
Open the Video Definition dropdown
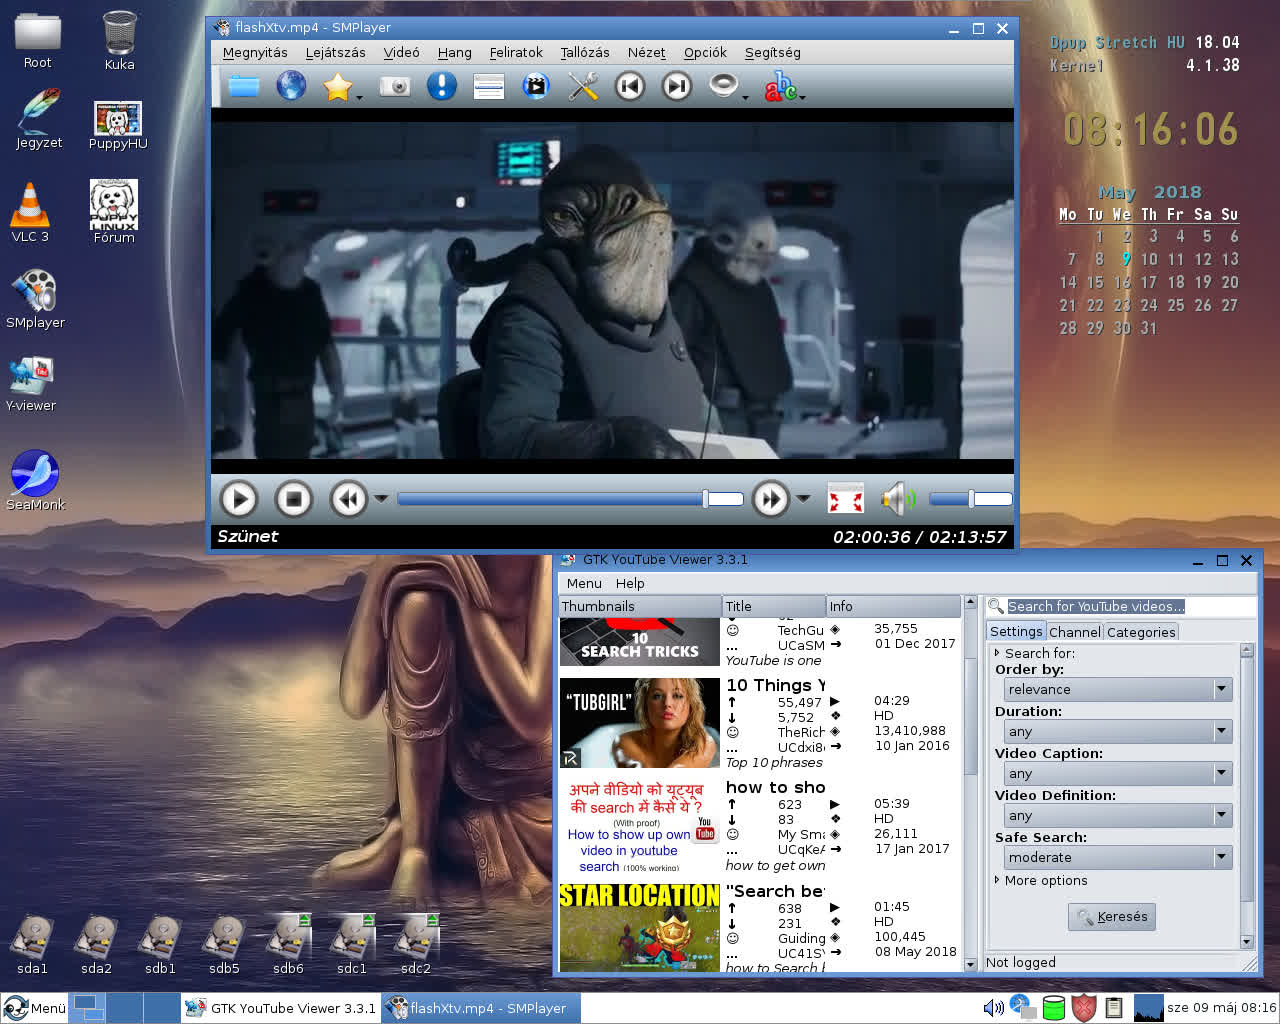[1118, 815]
